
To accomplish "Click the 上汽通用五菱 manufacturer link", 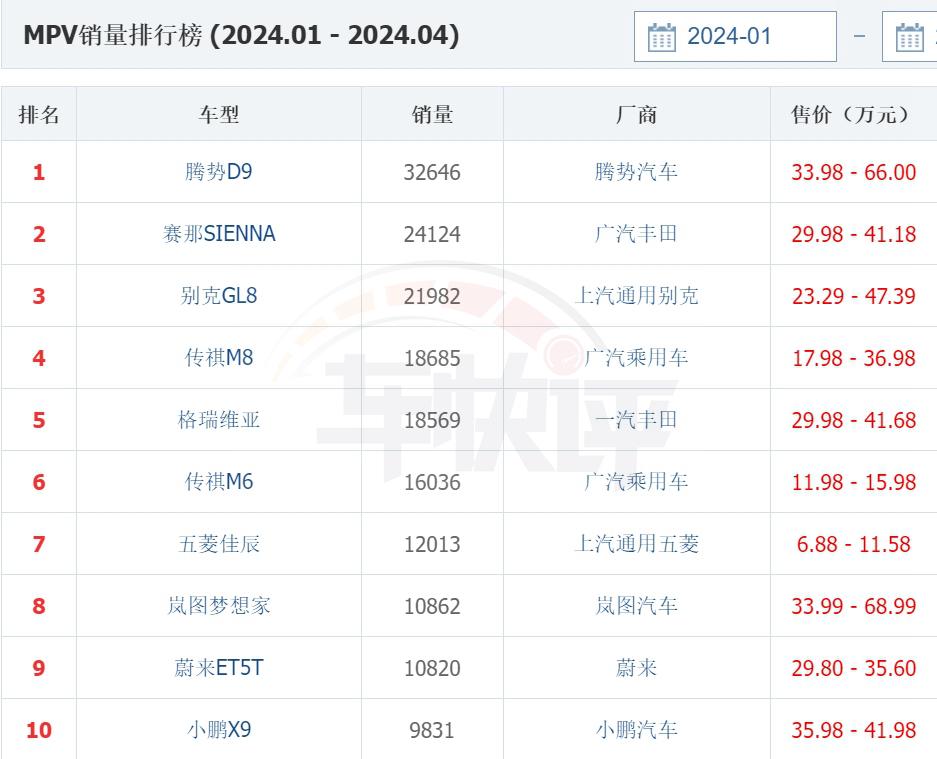I will pos(636,544).
